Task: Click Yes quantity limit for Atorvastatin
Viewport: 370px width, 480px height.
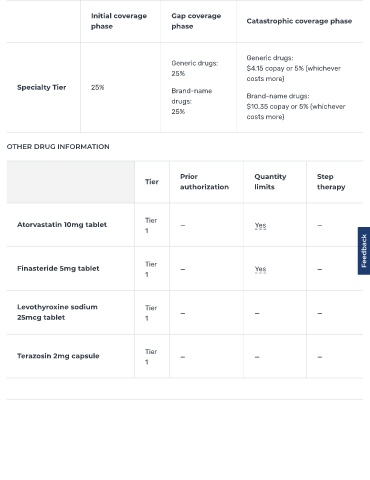Action: pos(260,226)
